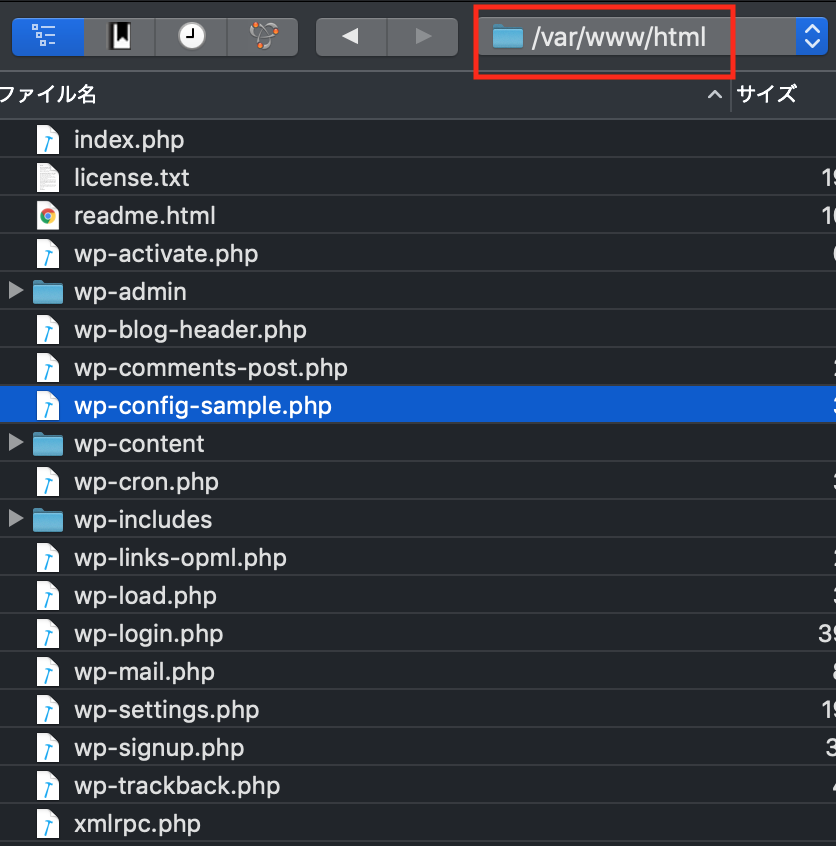Click the wp-blog-header.php file icon
The image size is (836, 846).
[47, 330]
